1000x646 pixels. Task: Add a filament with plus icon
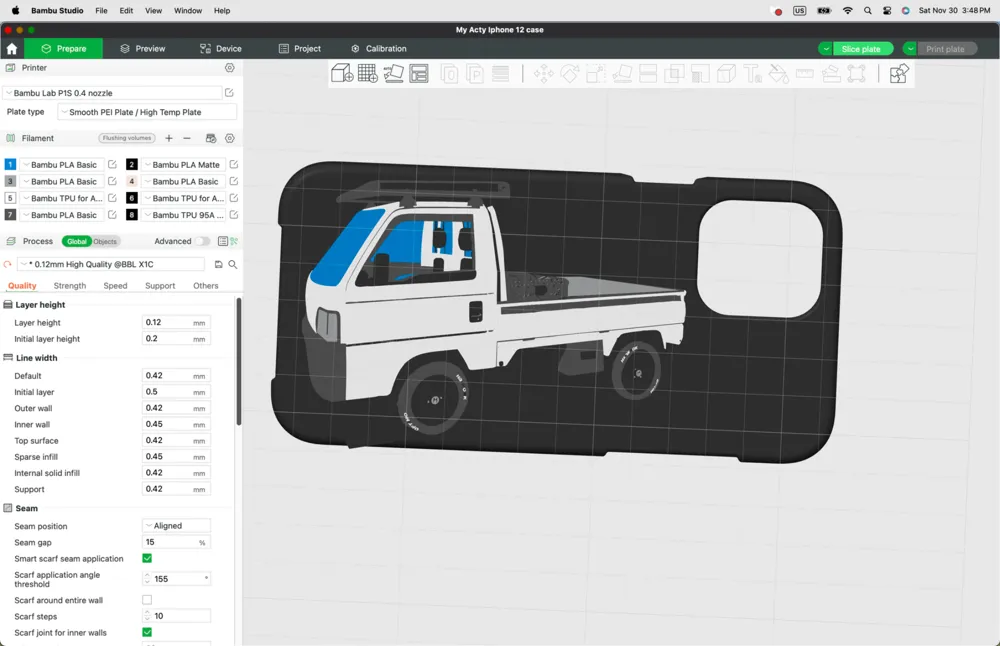click(x=169, y=138)
